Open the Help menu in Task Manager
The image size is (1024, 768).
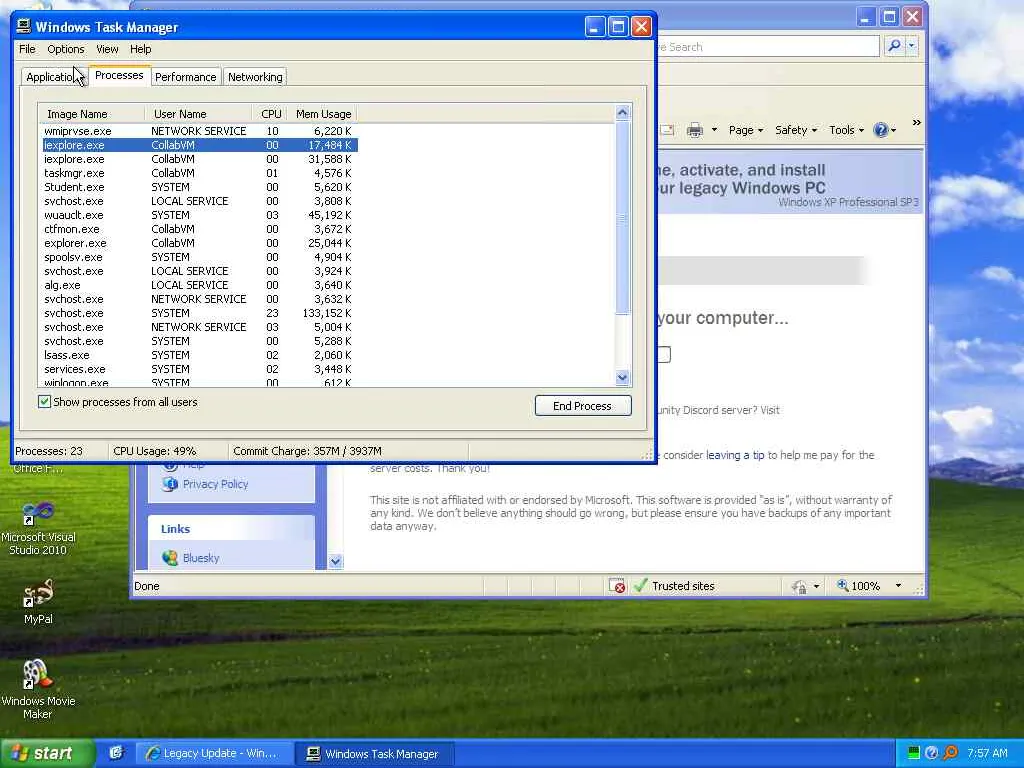[140, 49]
